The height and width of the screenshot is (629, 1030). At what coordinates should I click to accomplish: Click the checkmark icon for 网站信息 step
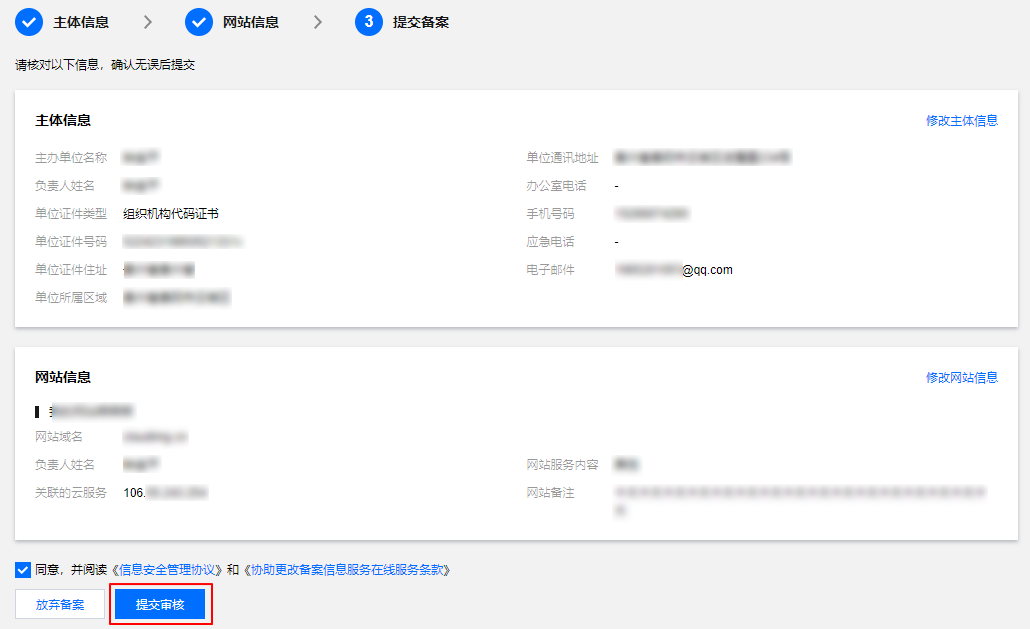click(x=199, y=22)
